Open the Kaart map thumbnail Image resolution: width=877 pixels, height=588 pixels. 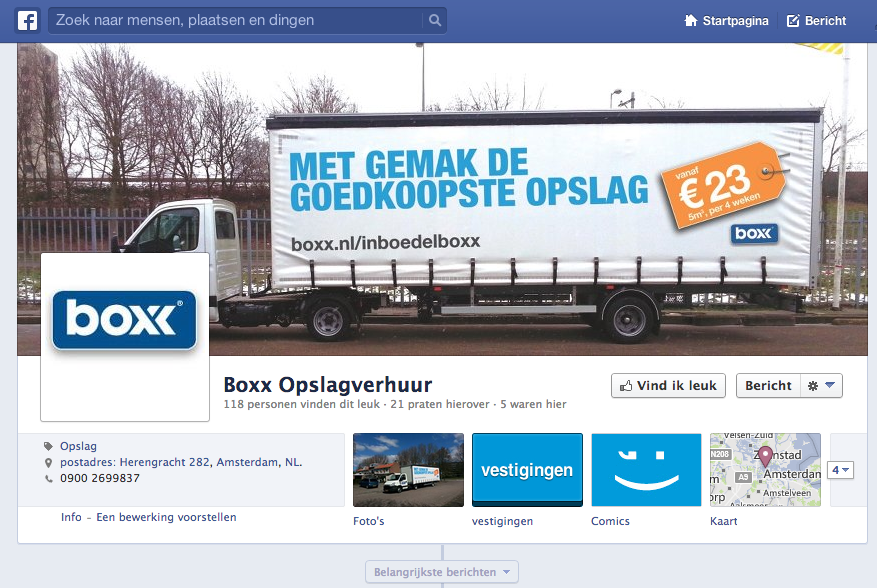[x=765, y=470]
